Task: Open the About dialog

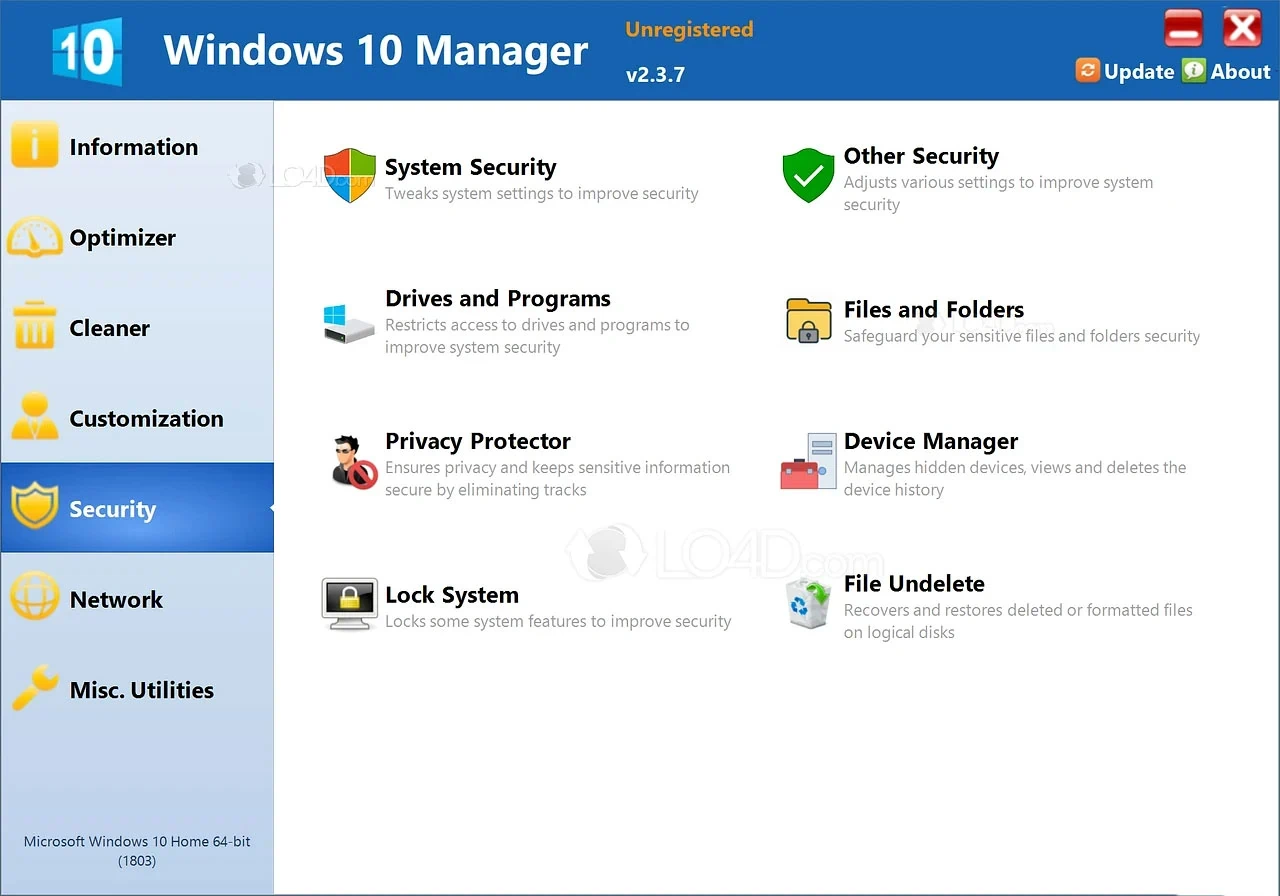Action: (x=1227, y=71)
